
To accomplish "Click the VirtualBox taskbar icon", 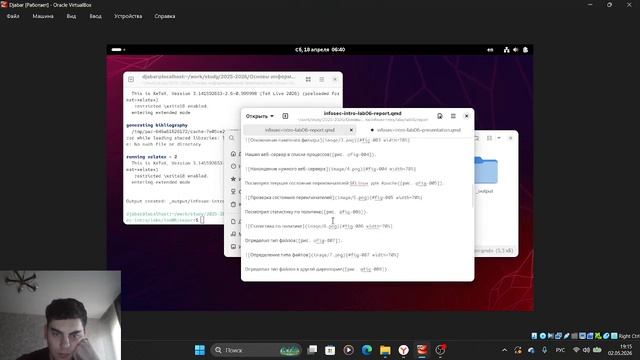I will (422, 350).
